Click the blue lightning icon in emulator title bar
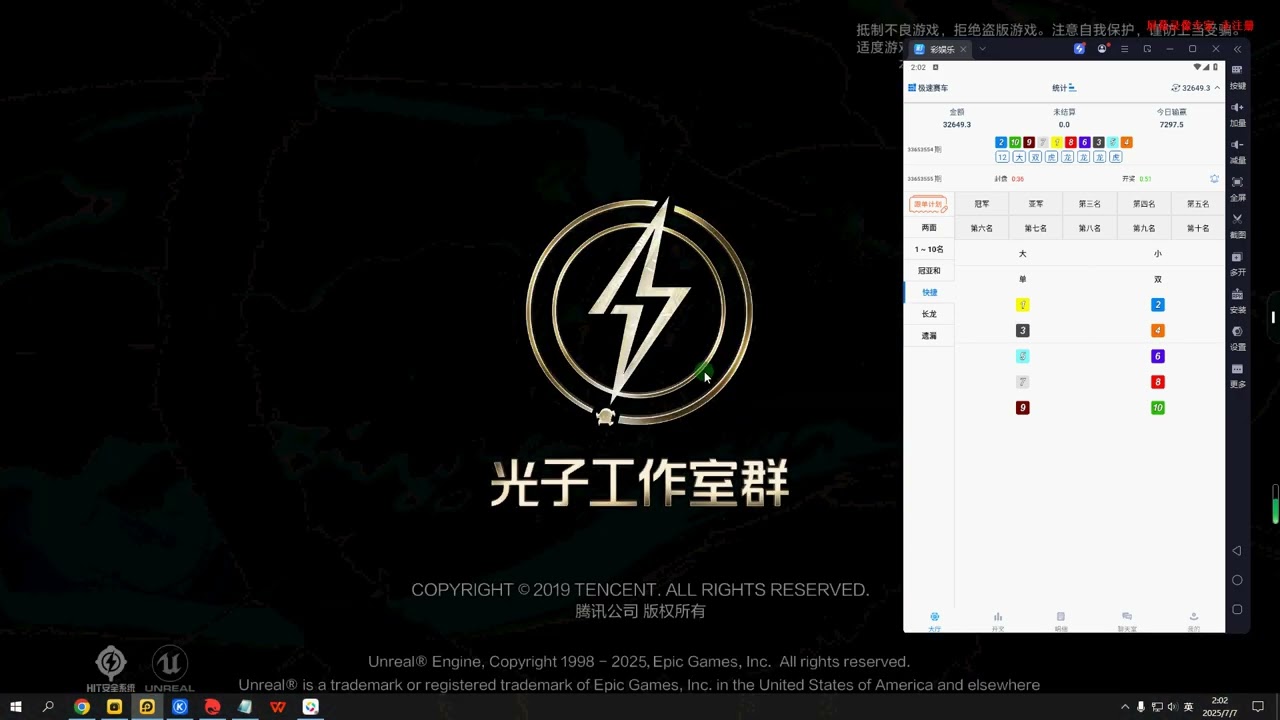This screenshot has height=720, width=1280. coord(1079,49)
